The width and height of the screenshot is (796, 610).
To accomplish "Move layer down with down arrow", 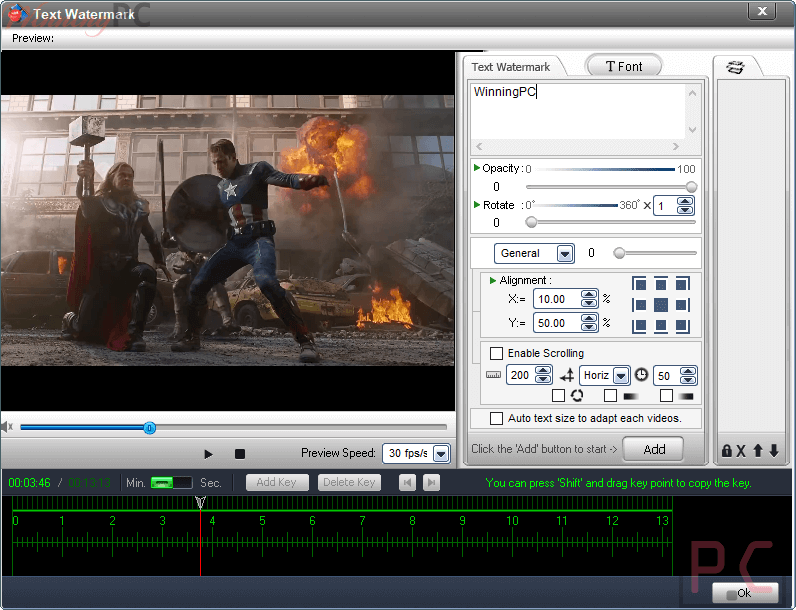I will click(x=774, y=450).
